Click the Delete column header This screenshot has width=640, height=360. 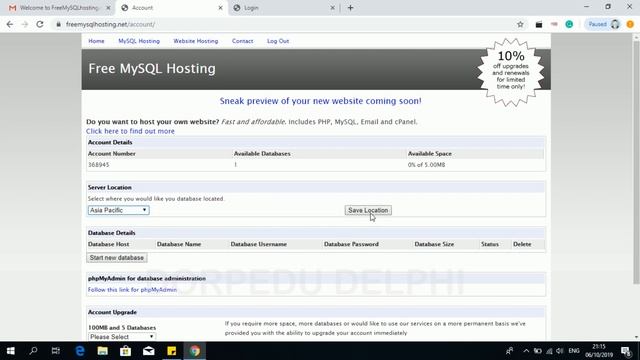(522, 244)
